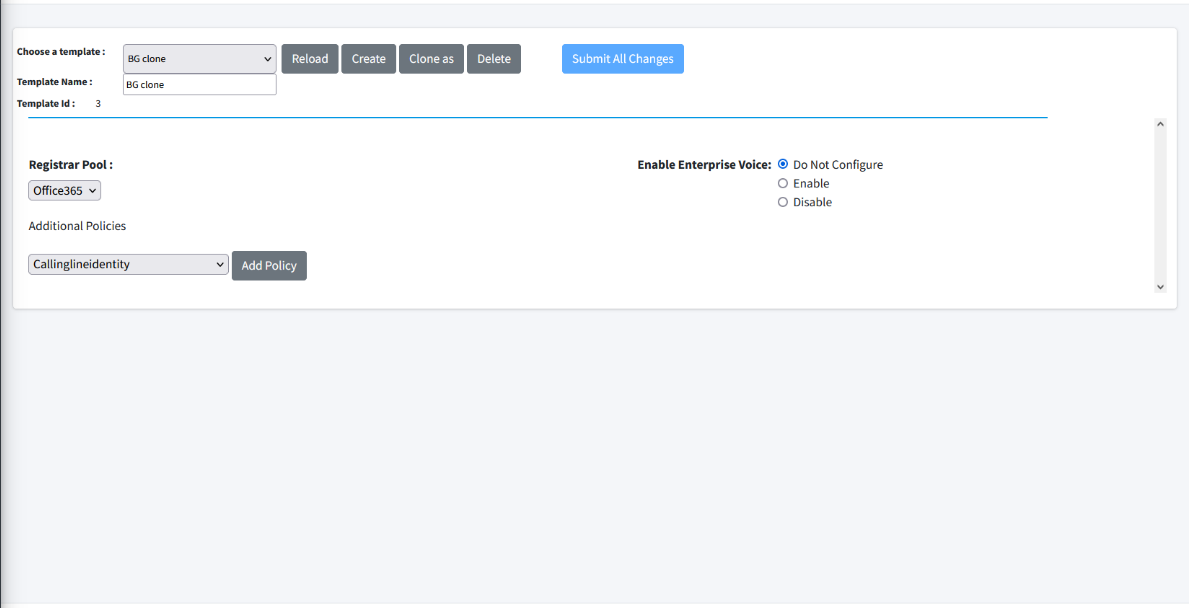The height and width of the screenshot is (608, 1189).
Task: Click the vertical scrollbar track
Action: 1160,205
